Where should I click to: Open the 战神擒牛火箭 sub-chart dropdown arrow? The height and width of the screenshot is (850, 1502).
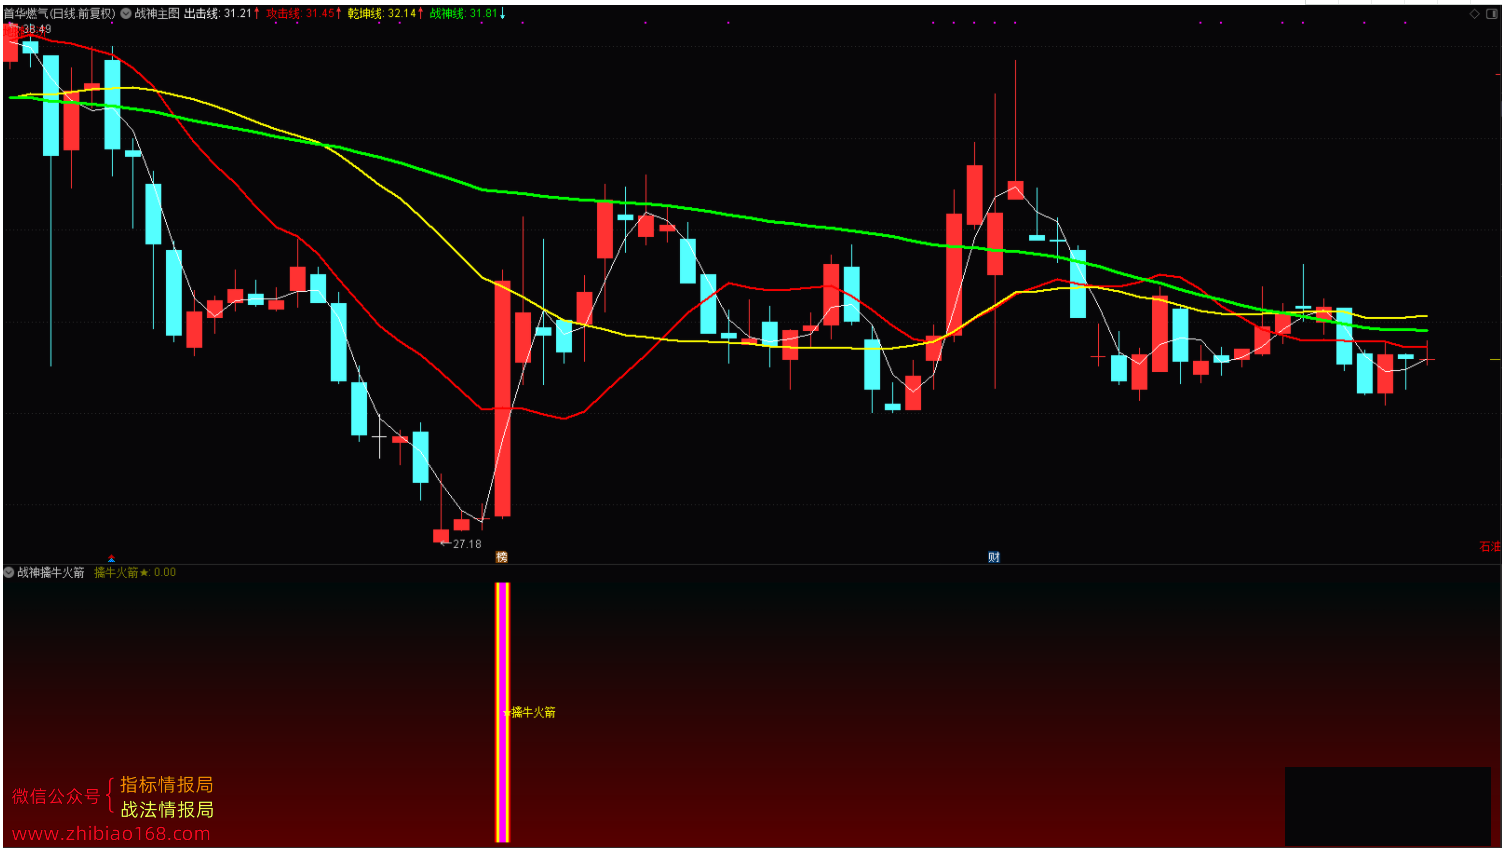[9, 573]
